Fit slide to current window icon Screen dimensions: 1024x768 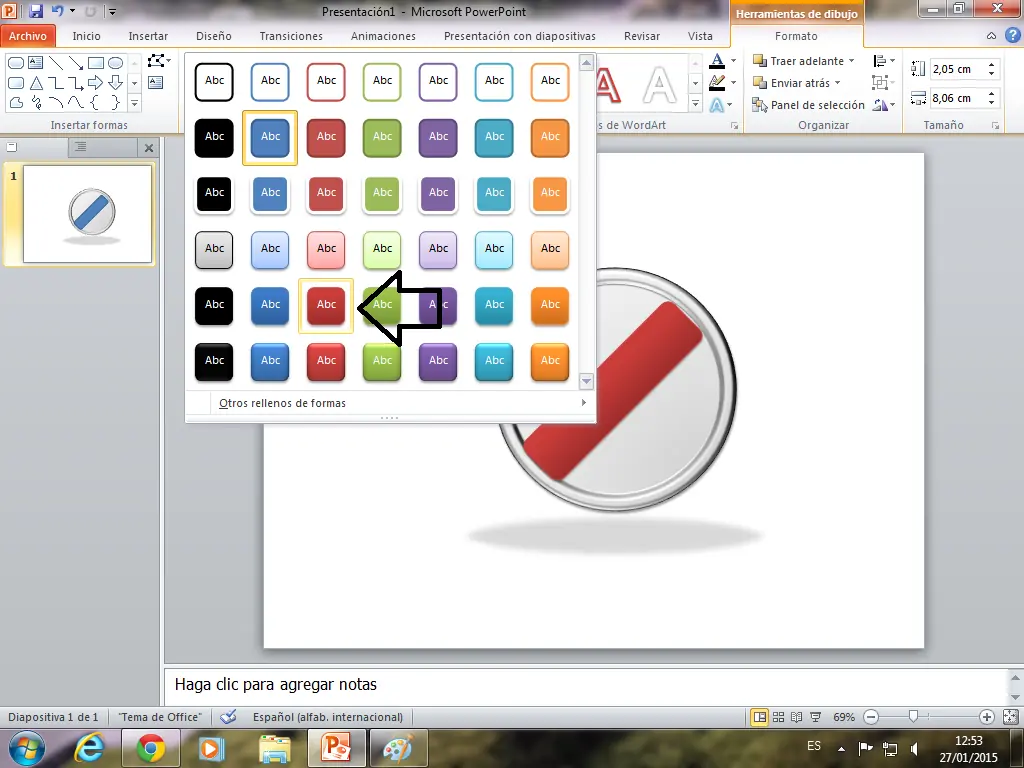tap(1010, 717)
